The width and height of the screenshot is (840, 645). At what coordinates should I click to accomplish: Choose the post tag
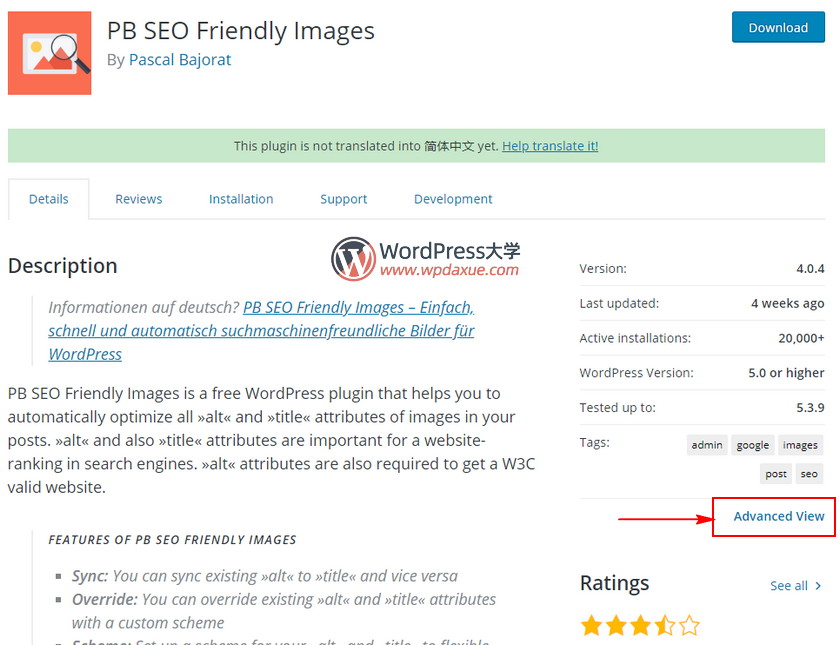(x=776, y=474)
